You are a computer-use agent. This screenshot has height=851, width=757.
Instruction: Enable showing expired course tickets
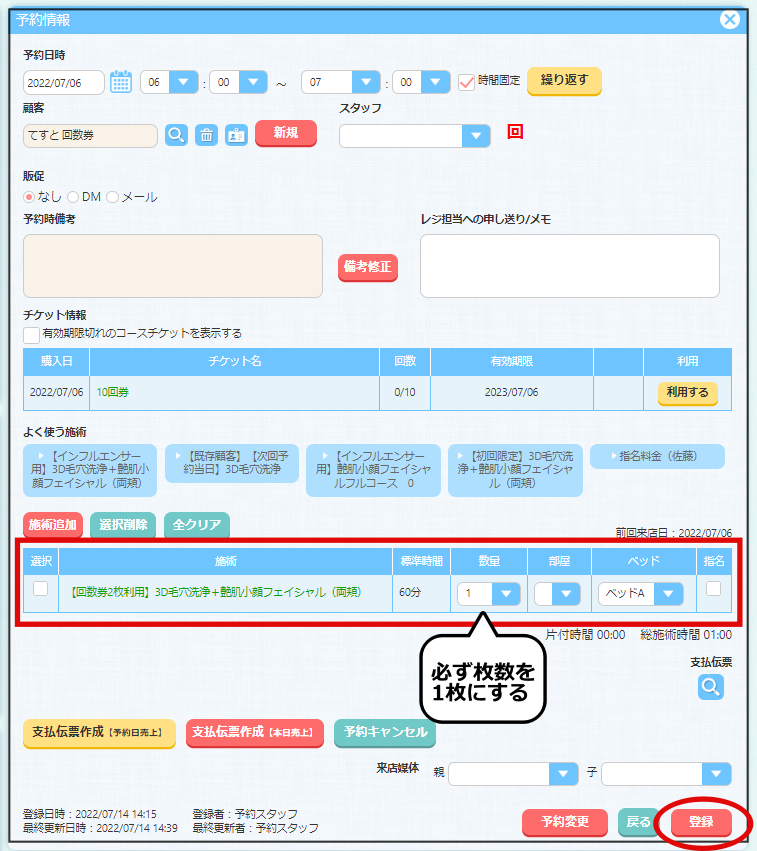click(x=32, y=334)
